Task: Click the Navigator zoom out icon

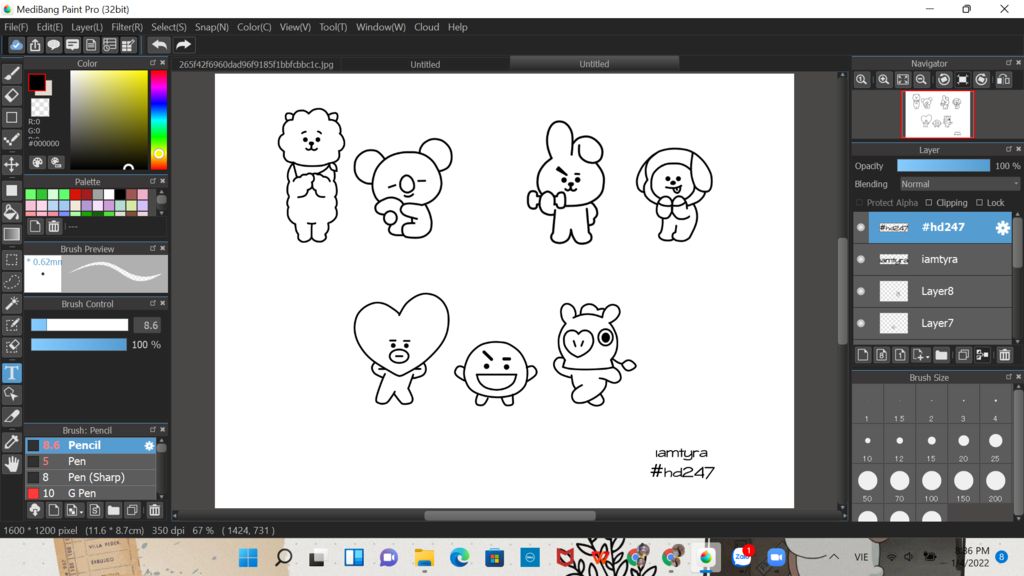Action: (921, 80)
